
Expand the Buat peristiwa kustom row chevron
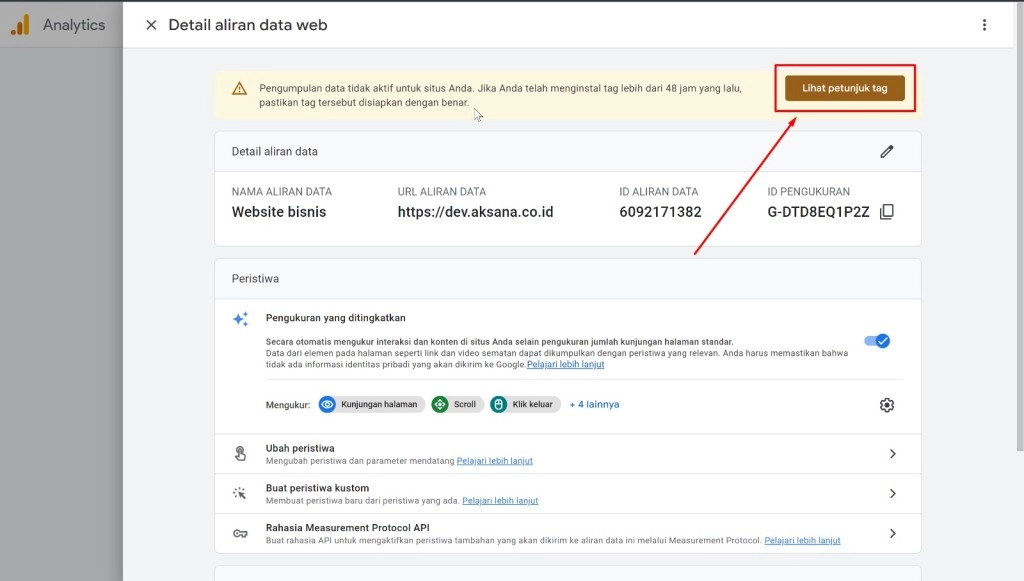(892, 494)
